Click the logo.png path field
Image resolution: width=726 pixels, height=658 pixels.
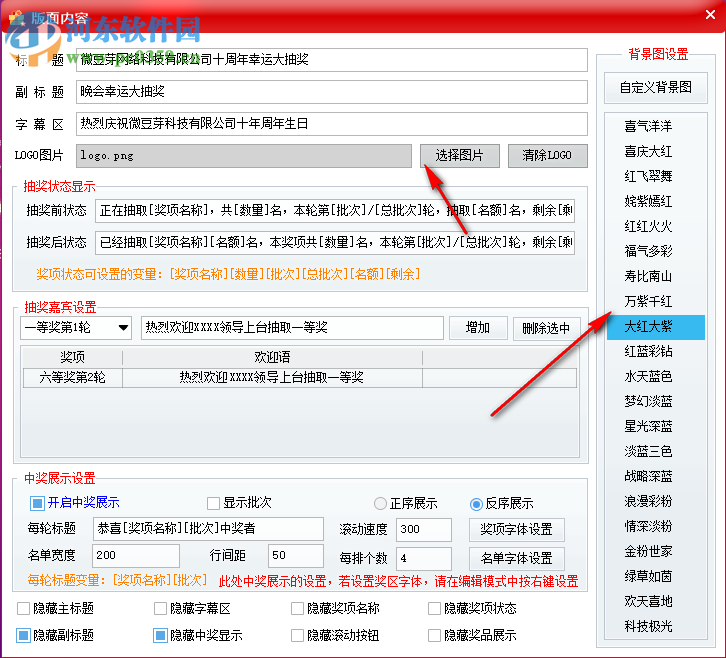tap(244, 156)
